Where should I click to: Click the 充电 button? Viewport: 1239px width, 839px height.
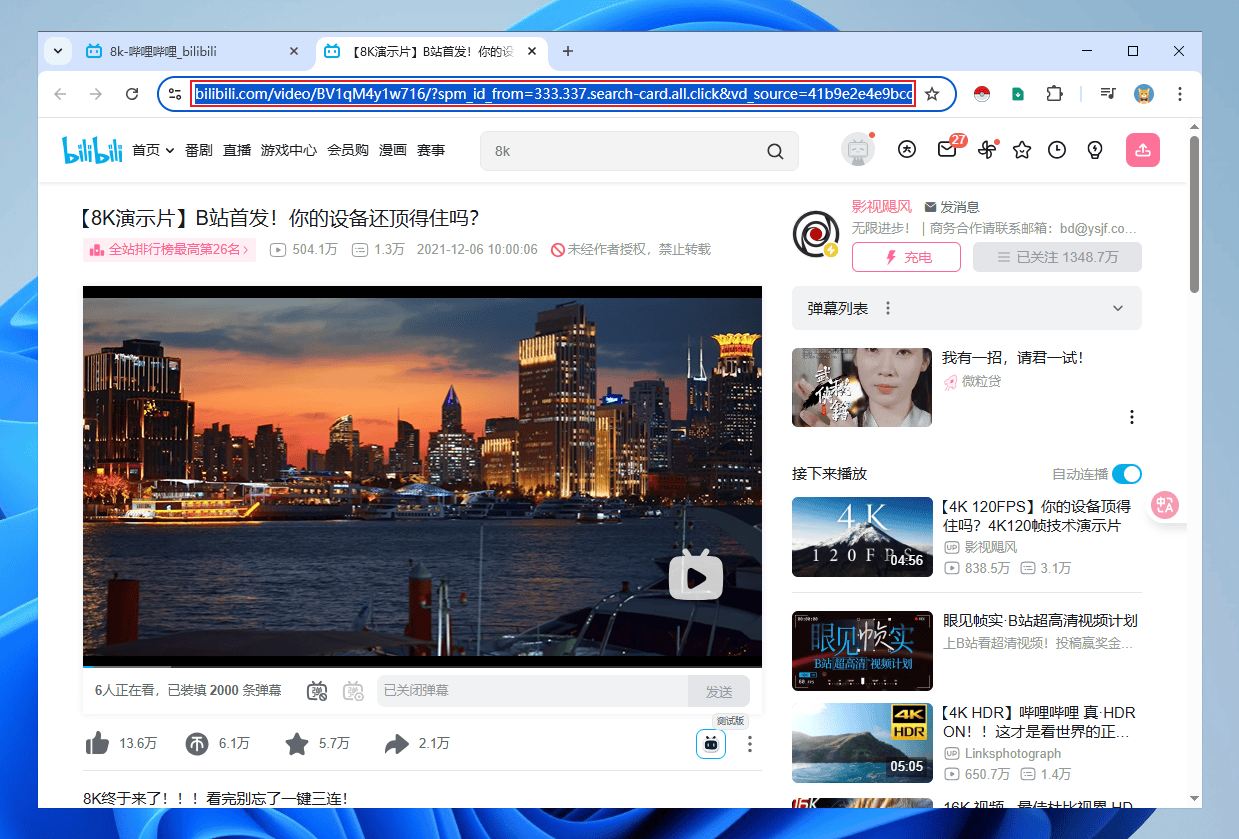pyautogui.click(x=907, y=257)
